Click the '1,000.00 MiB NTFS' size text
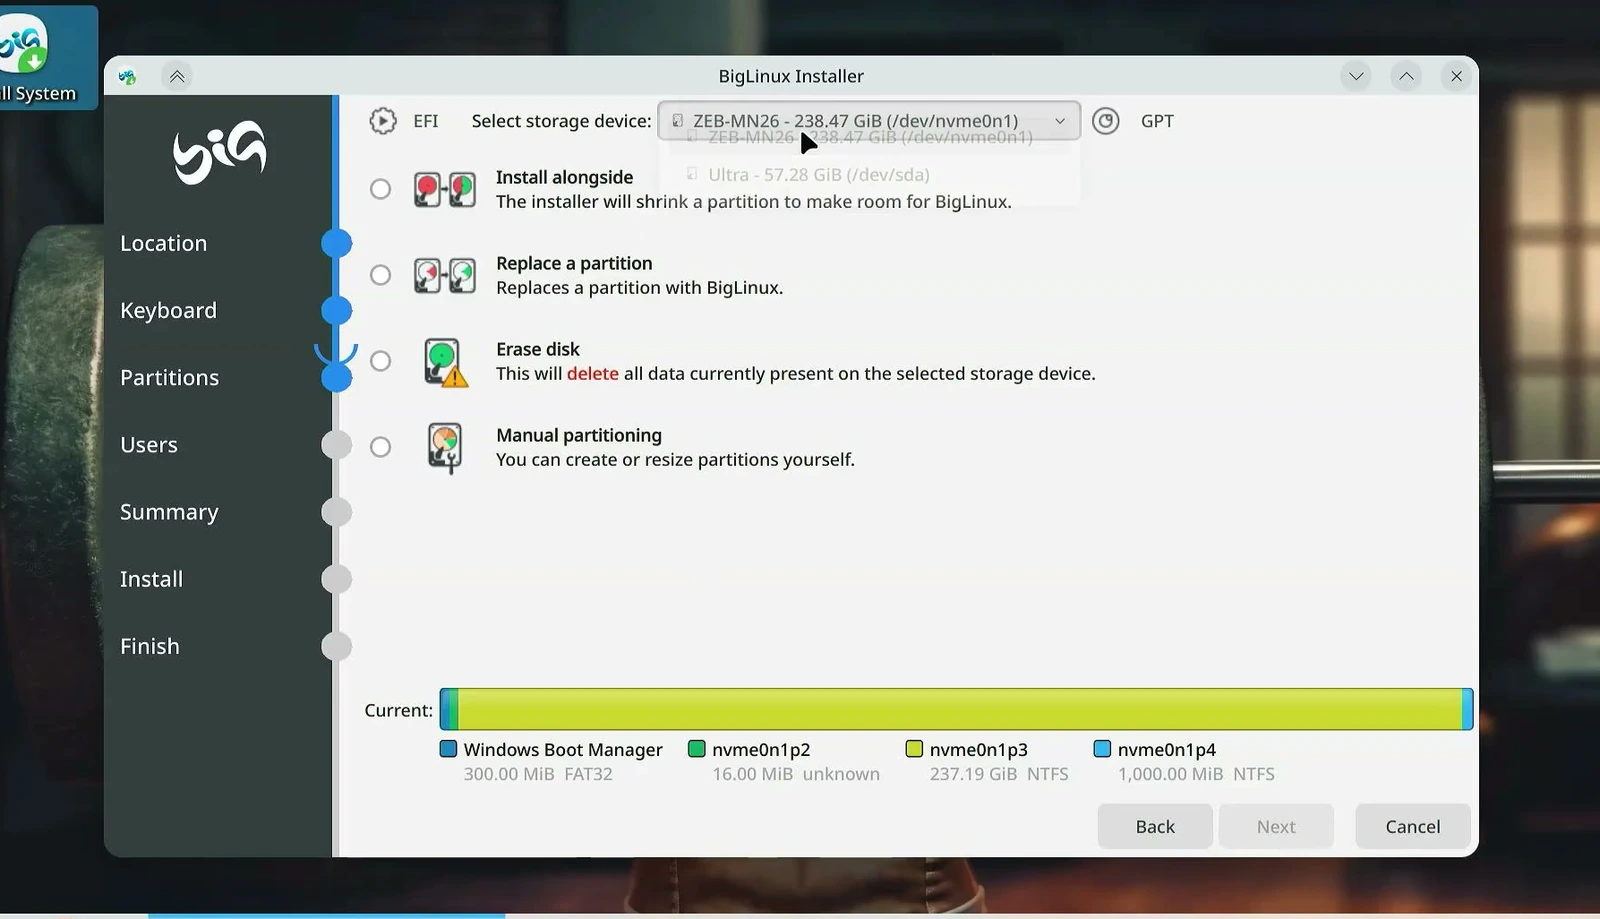1600x919 pixels. tap(1196, 774)
